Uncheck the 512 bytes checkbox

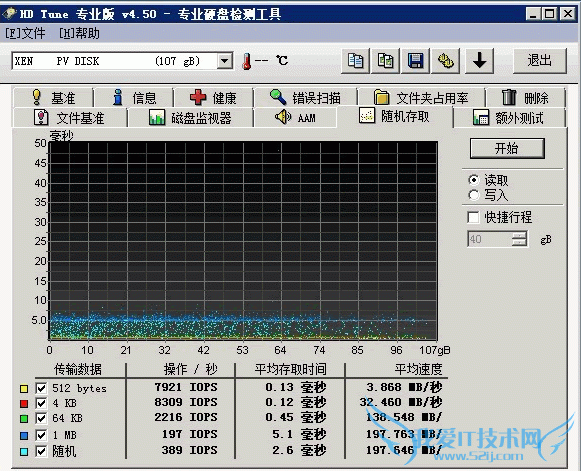pos(41,388)
